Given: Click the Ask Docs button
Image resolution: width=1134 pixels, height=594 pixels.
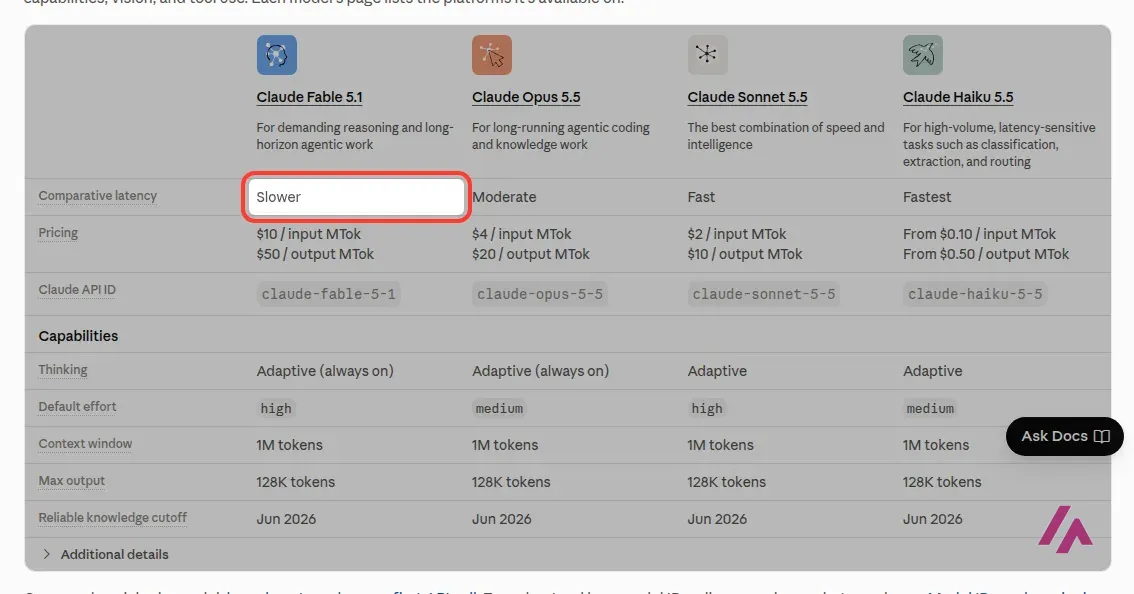Looking at the screenshot, I should point(1065,436).
